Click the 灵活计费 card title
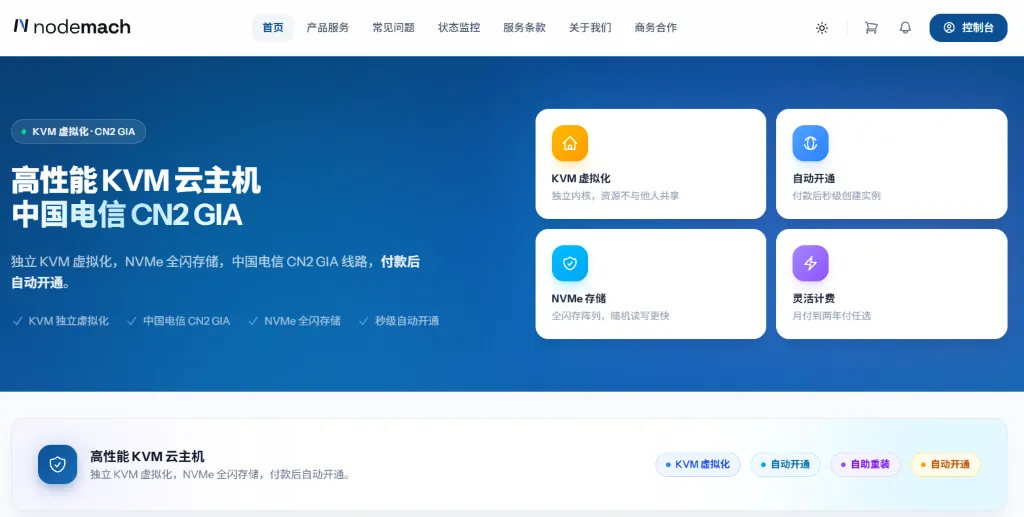The image size is (1024, 517). [x=814, y=298]
